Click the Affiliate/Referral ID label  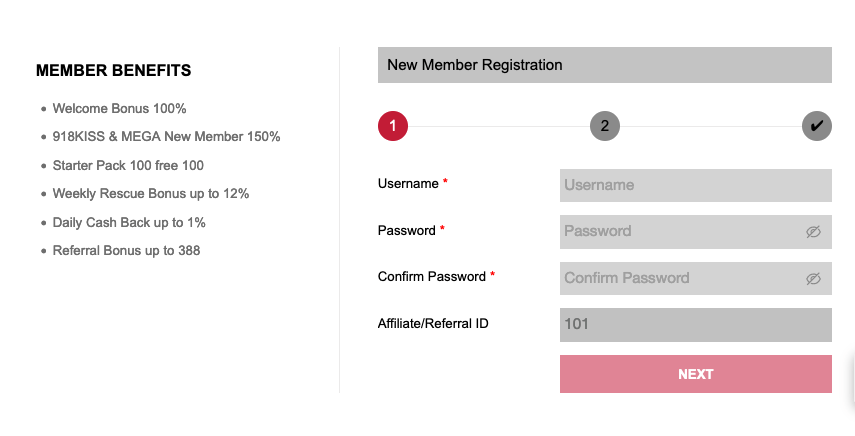coord(433,323)
